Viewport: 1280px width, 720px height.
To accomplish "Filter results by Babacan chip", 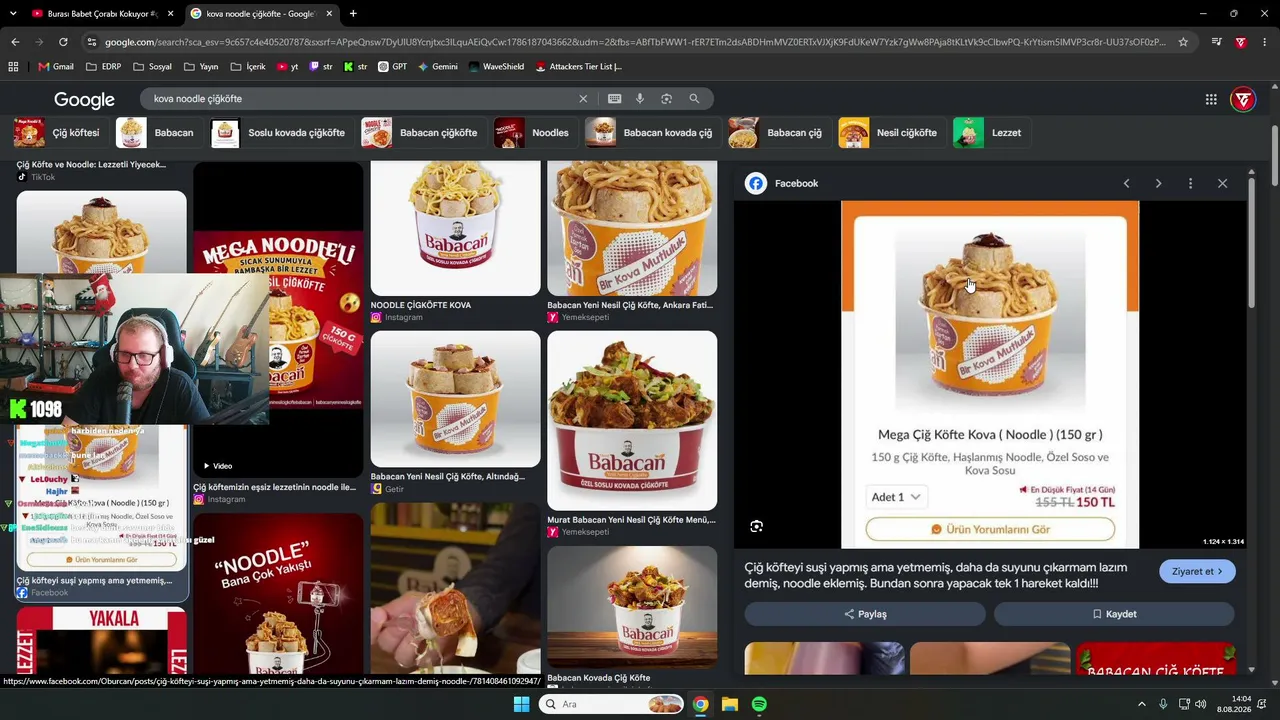I will (156, 133).
